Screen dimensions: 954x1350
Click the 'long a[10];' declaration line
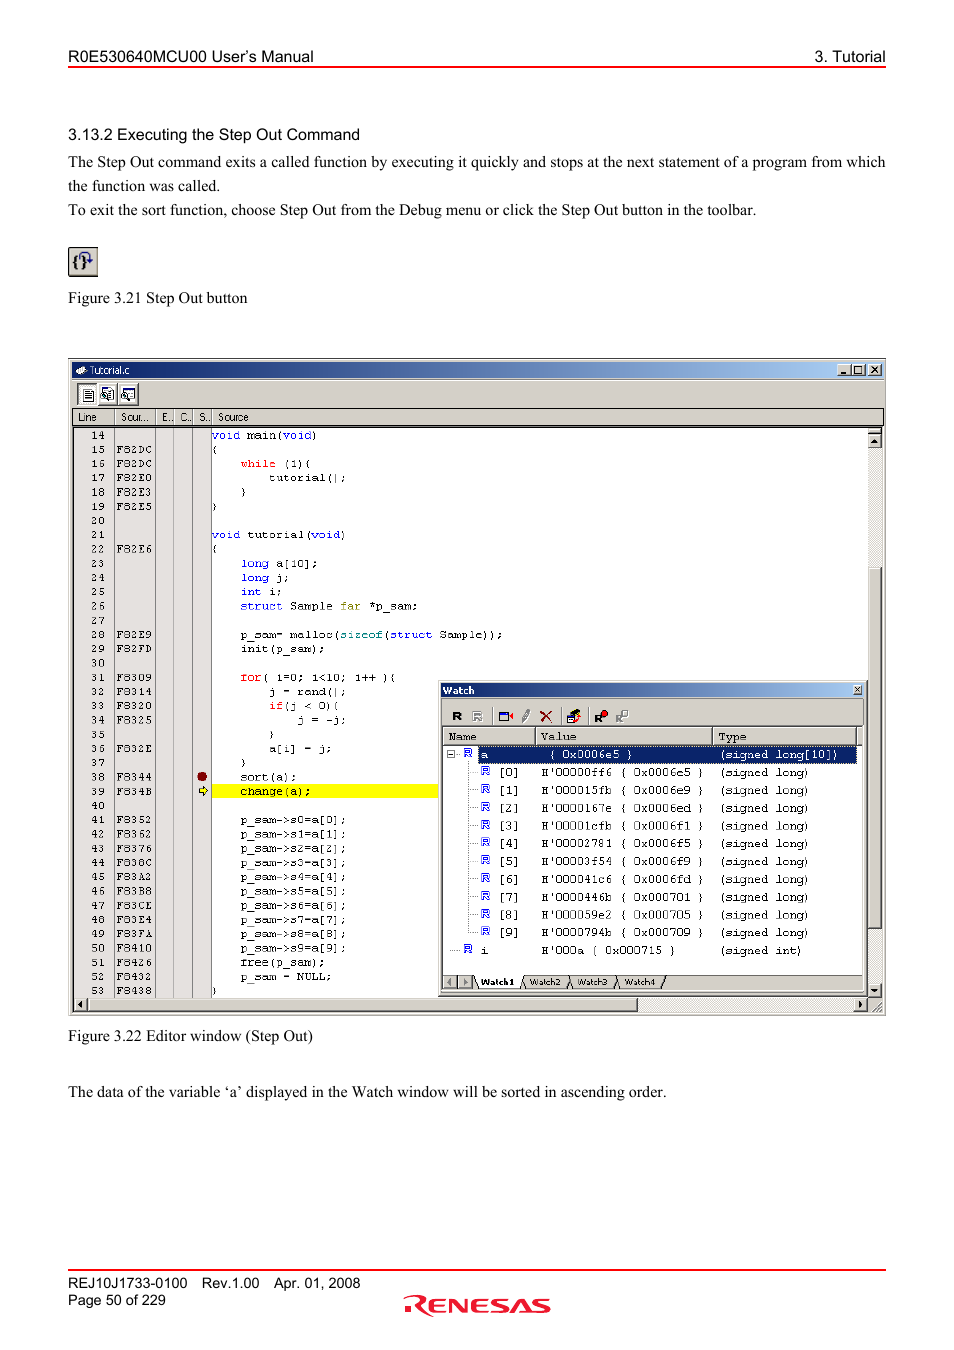(x=279, y=564)
